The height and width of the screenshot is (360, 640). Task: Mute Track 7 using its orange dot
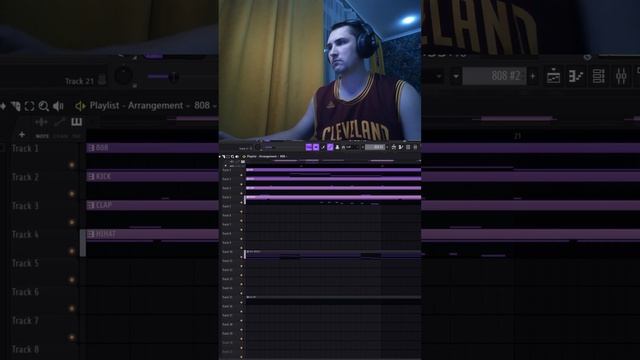(72, 337)
